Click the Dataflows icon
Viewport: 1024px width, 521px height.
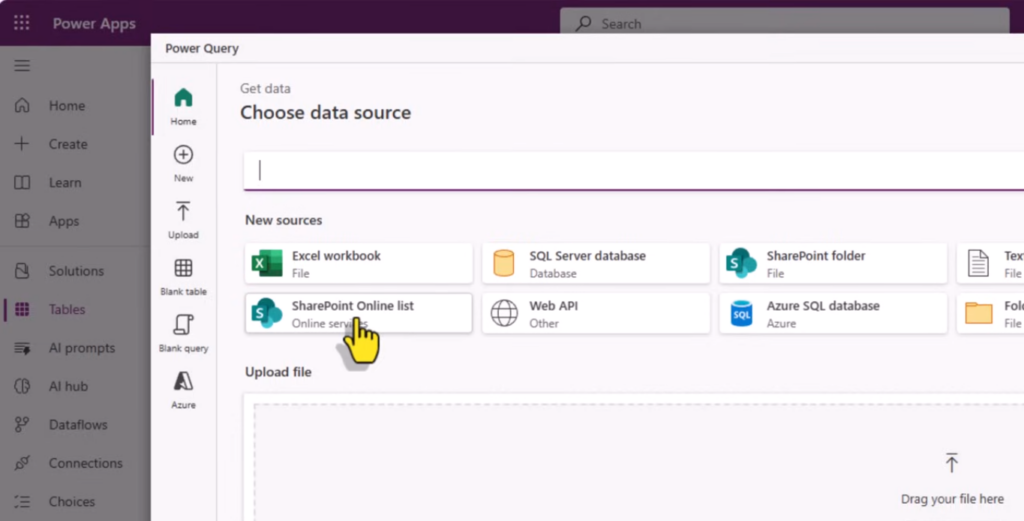22,424
